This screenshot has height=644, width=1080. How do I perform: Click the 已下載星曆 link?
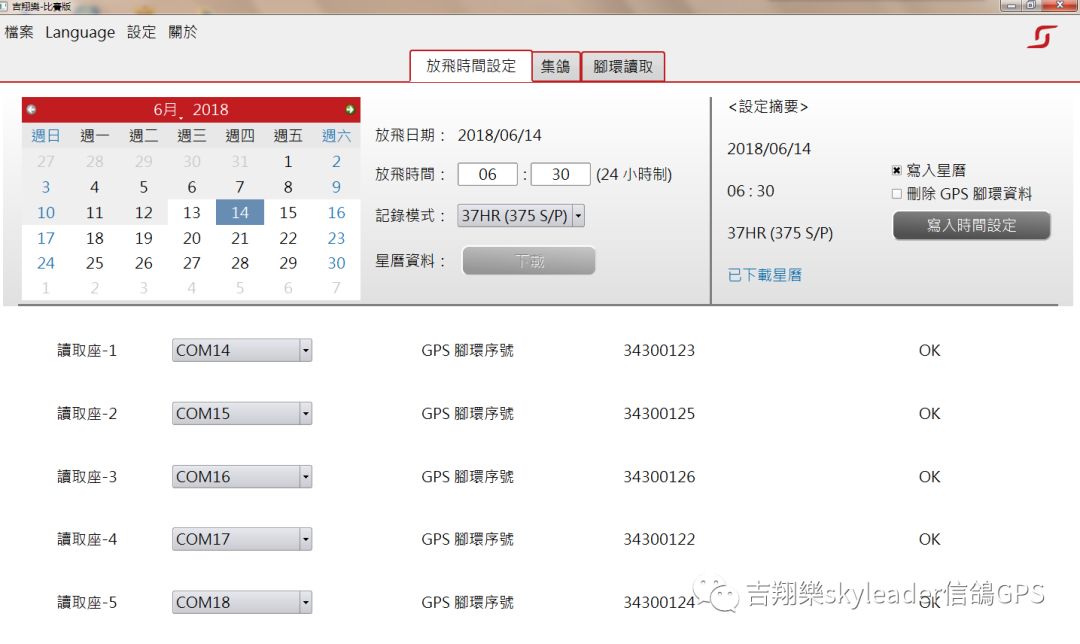764,275
